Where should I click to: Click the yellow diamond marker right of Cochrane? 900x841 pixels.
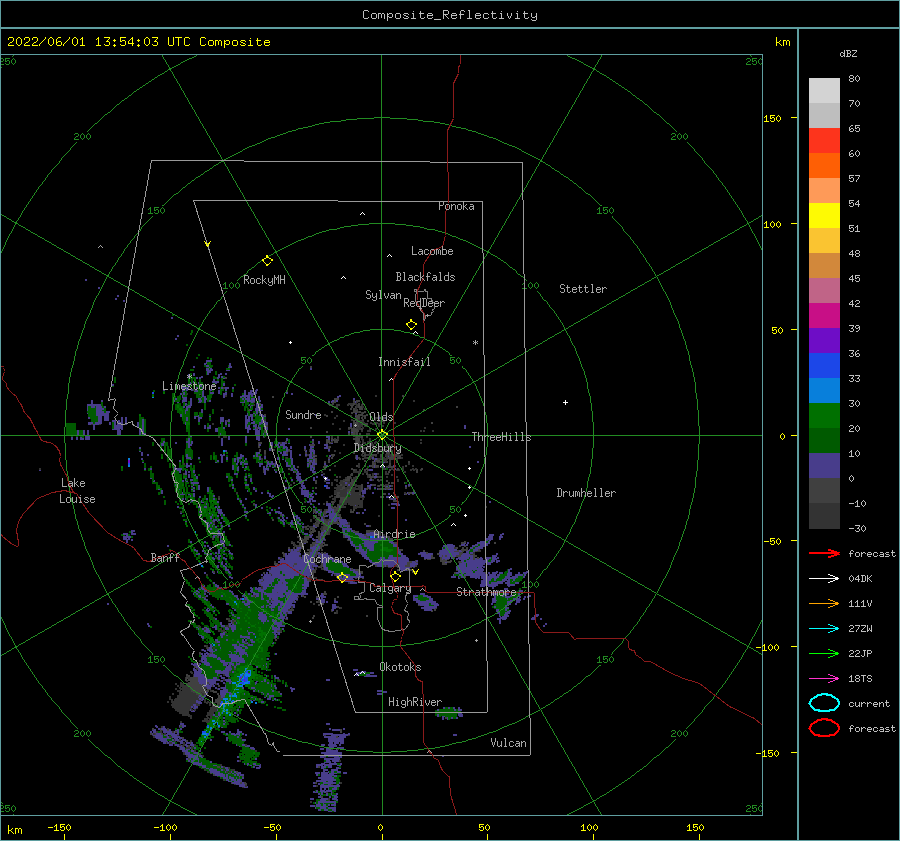coord(343,577)
